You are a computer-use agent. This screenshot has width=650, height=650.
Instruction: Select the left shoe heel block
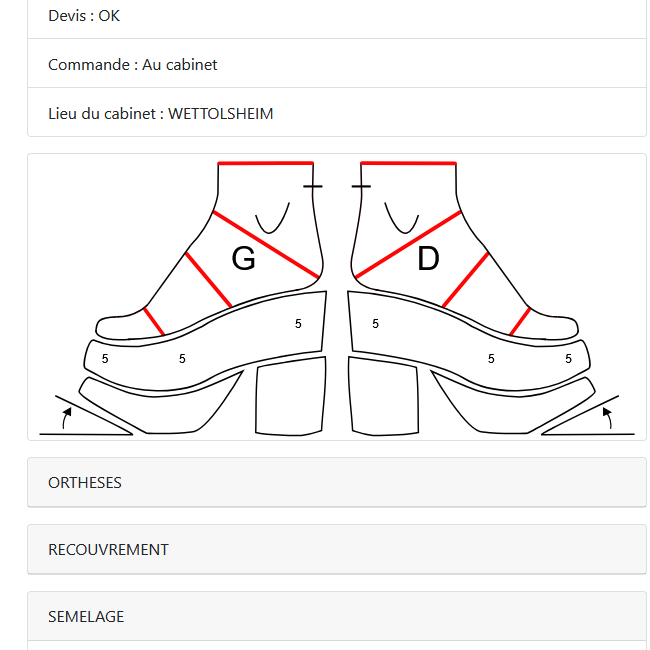291,396
